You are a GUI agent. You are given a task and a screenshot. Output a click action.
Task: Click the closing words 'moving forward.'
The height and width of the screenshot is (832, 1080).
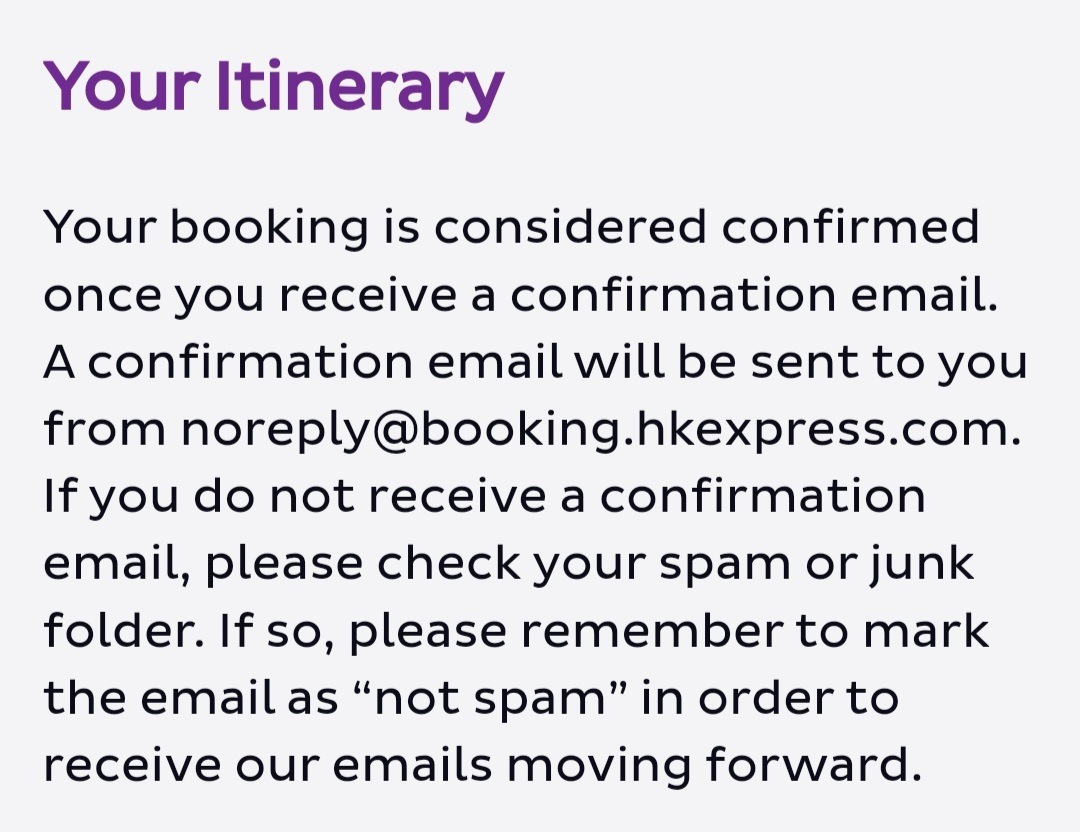714,767
